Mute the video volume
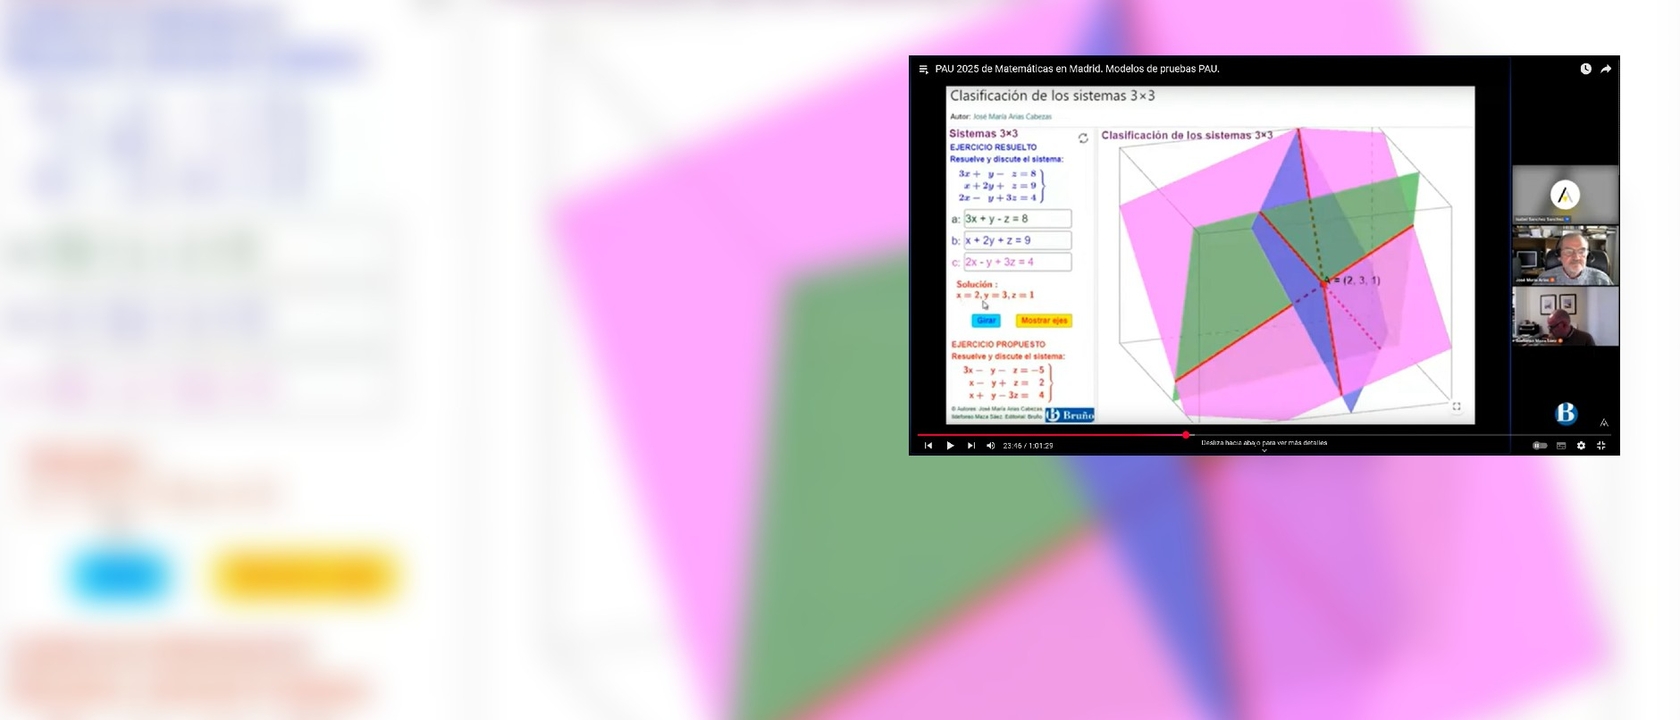This screenshot has width=1680, height=720. pyautogui.click(x=991, y=446)
